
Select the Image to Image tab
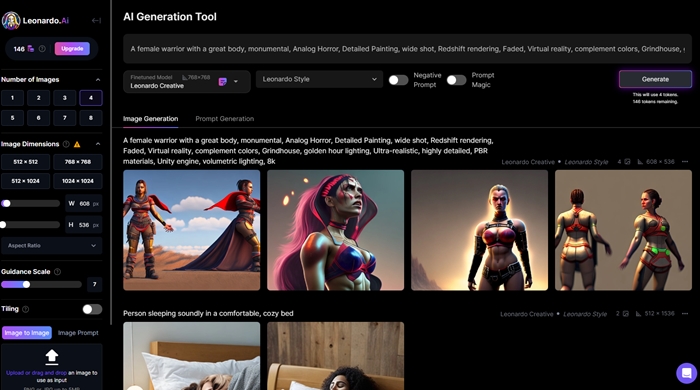(x=27, y=333)
